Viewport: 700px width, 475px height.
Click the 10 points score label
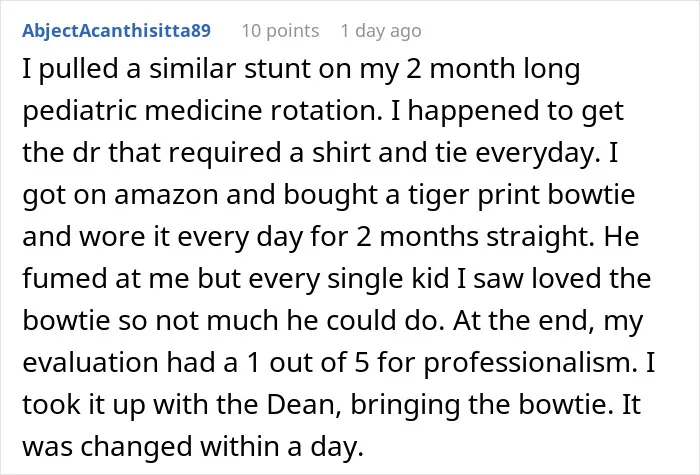280,31
